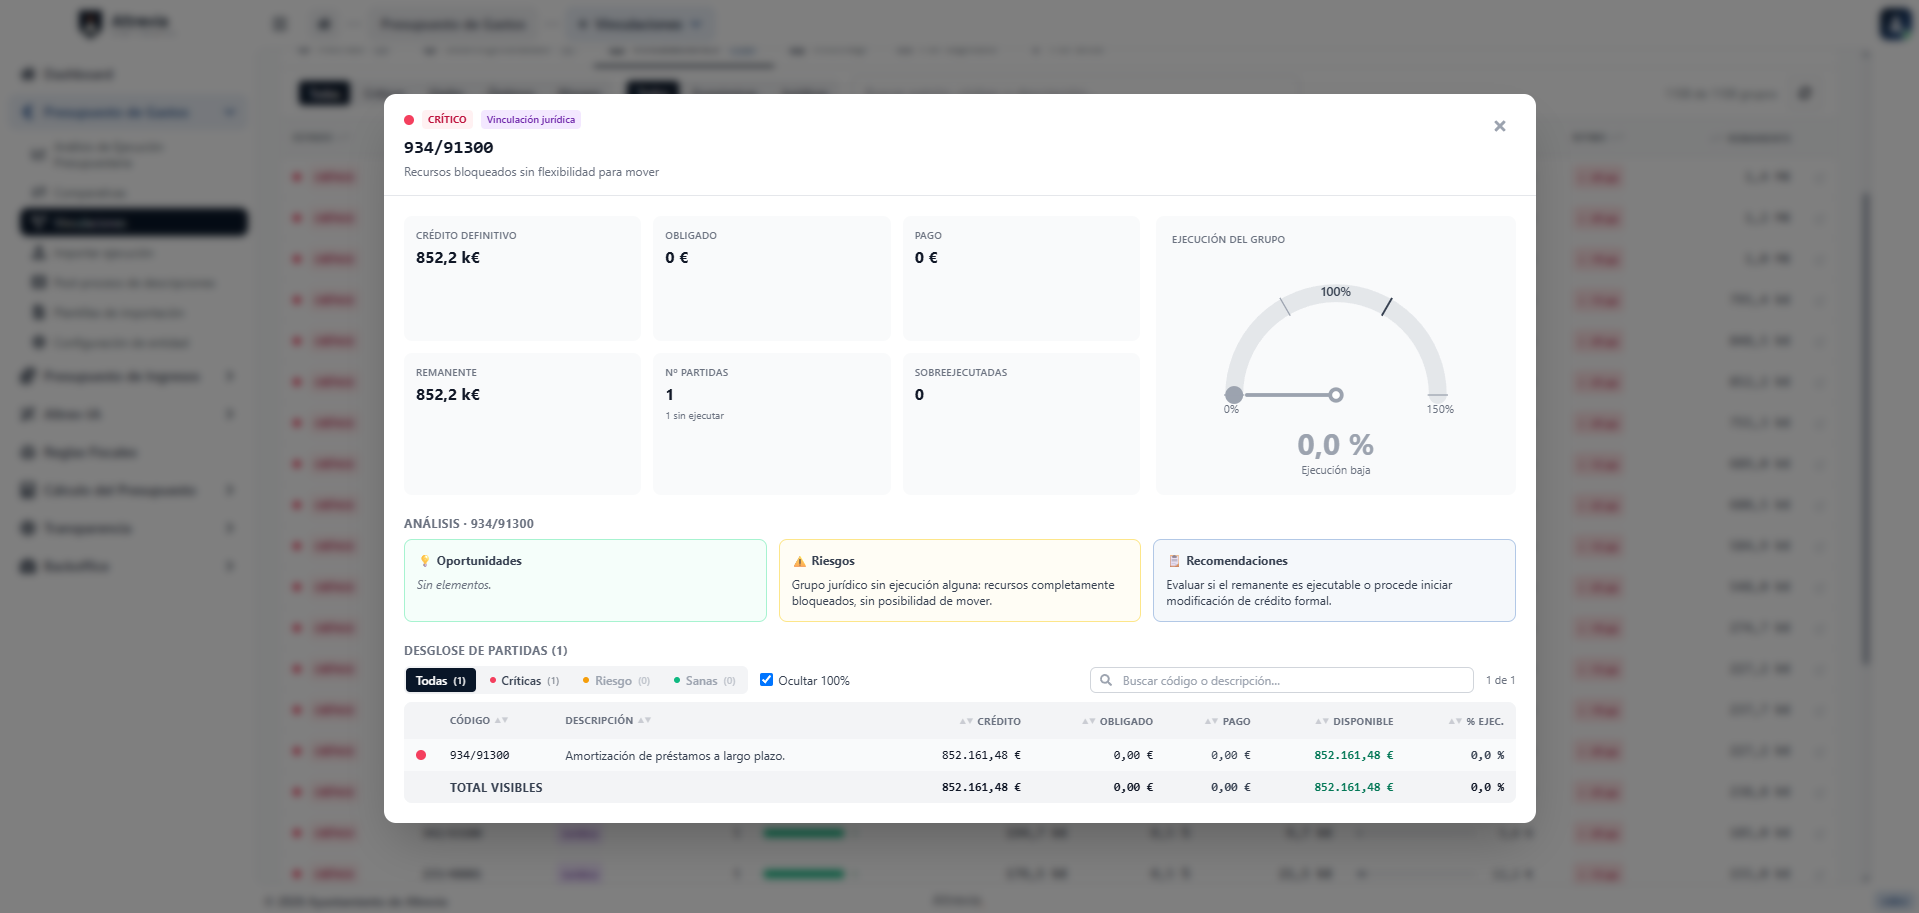This screenshot has width=1919, height=913.
Task: Close the 934/91300 detail dialog
Action: point(1499,126)
